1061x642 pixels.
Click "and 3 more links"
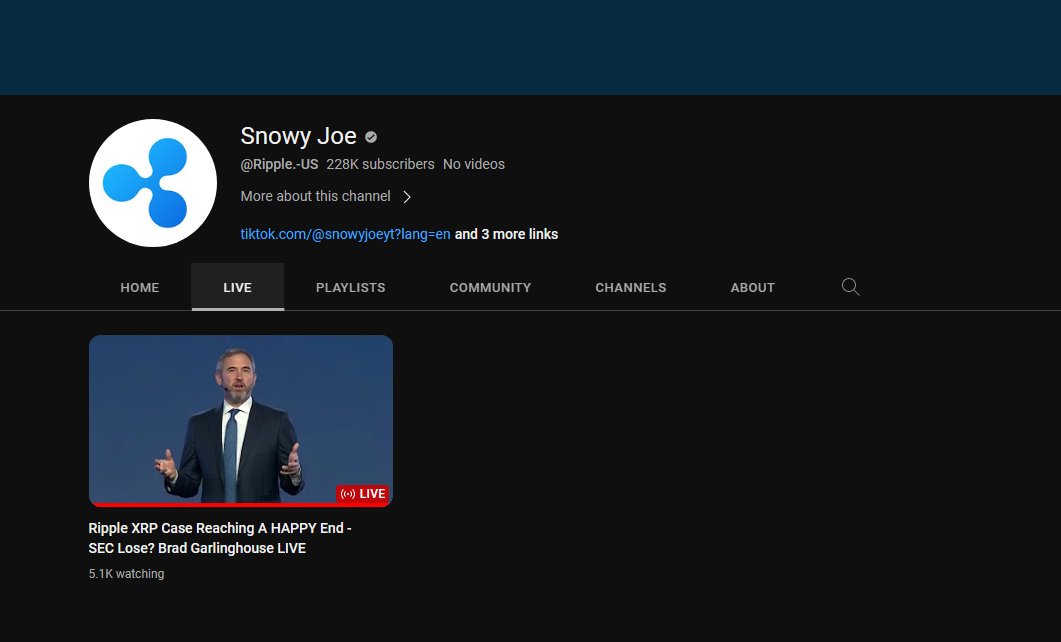(x=506, y=234)
